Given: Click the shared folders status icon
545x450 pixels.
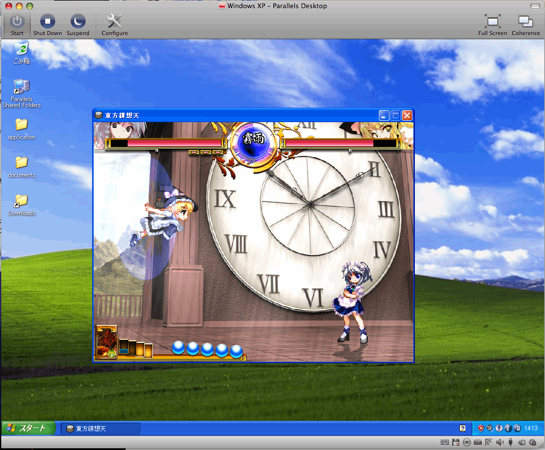Looking at the screenshot, I should [x=522, y=442].
